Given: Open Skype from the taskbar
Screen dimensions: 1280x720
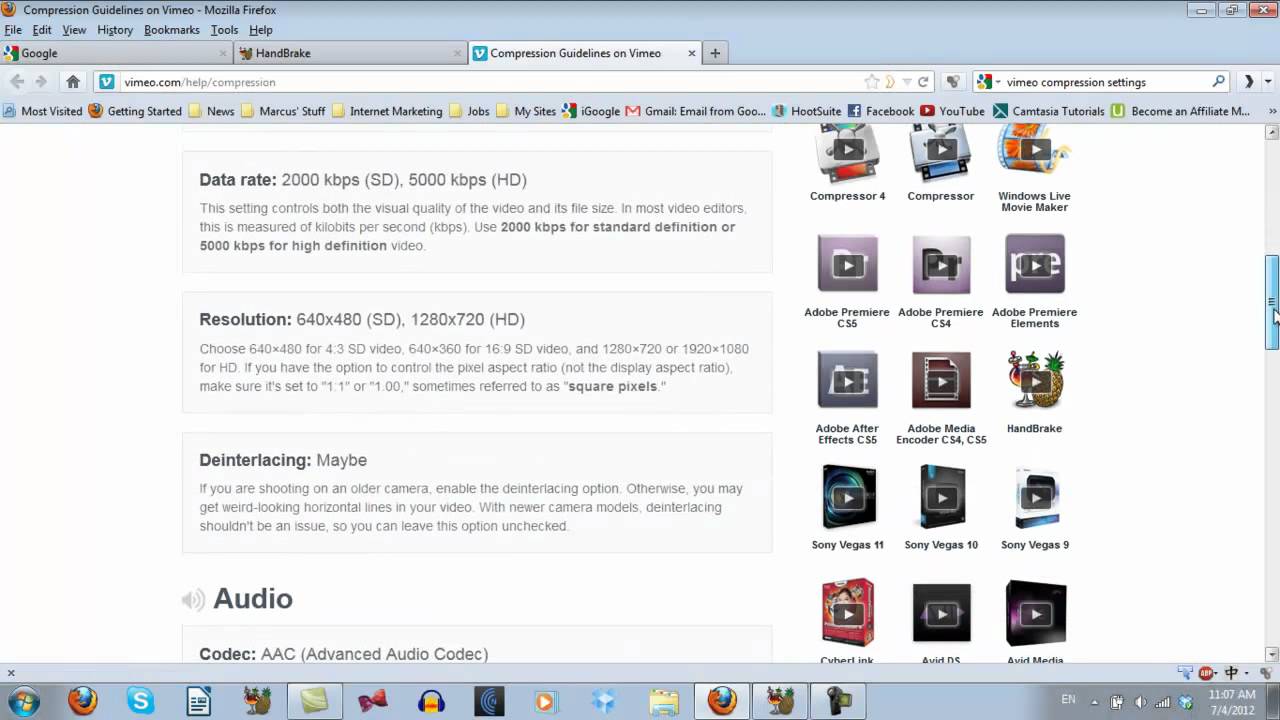Looking at the screenshot, I should (140, 701).
